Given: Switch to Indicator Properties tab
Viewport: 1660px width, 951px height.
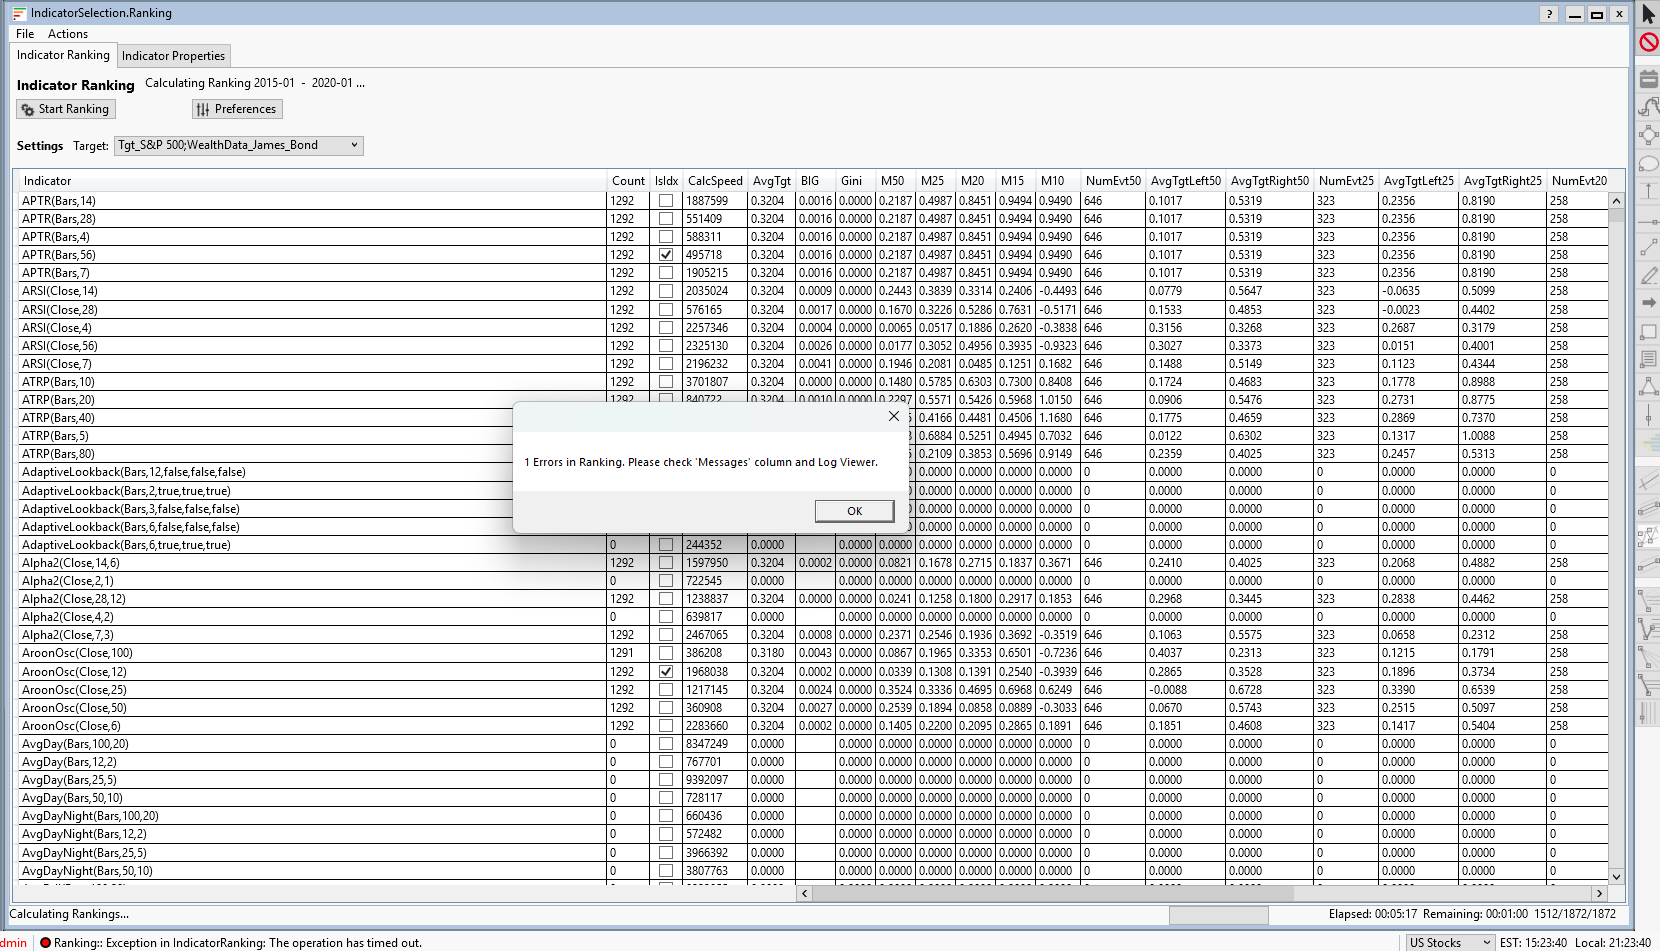Looking at the screenshot, I should click(x=173, y=56).
